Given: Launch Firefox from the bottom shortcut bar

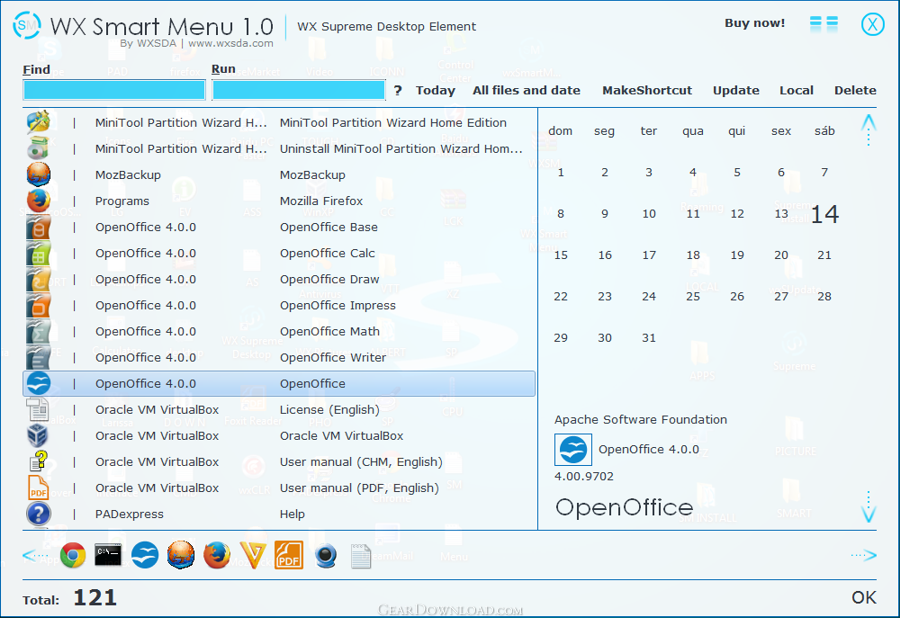Looking at the screenshot, I should 217,555.
